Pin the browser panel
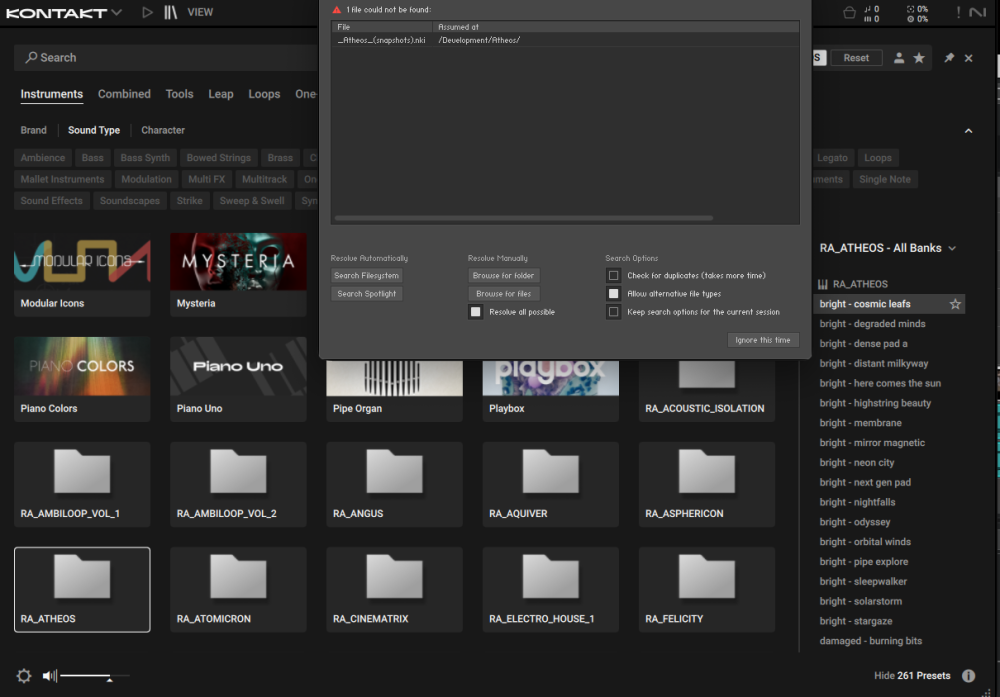The image size is (1000, 697). pyautogui.click(x=949, y=58)
